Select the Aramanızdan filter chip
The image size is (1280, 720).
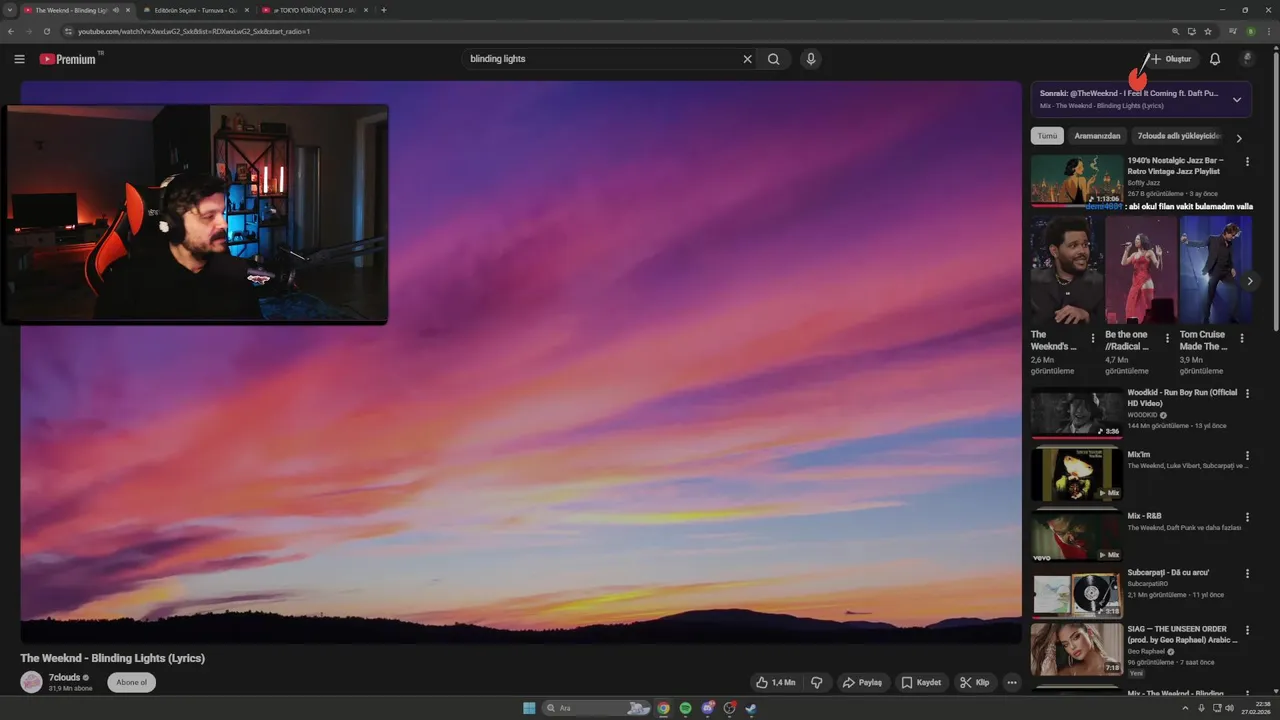coord(1097,136)
